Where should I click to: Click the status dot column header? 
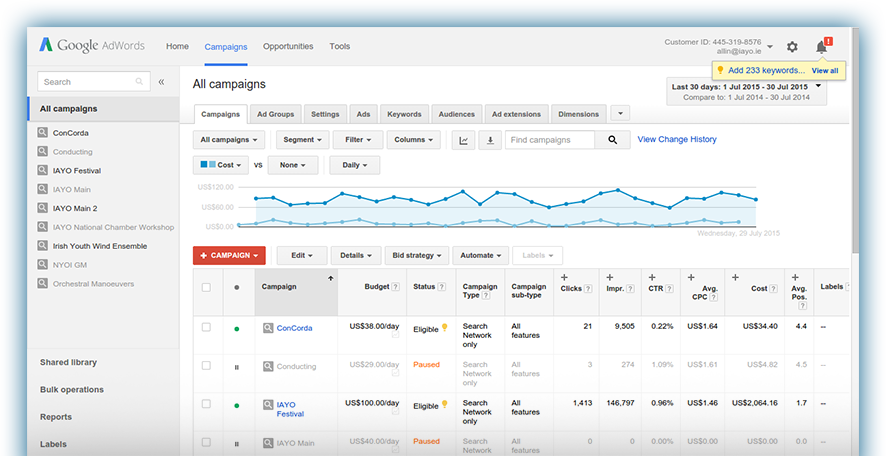[237, 288]
